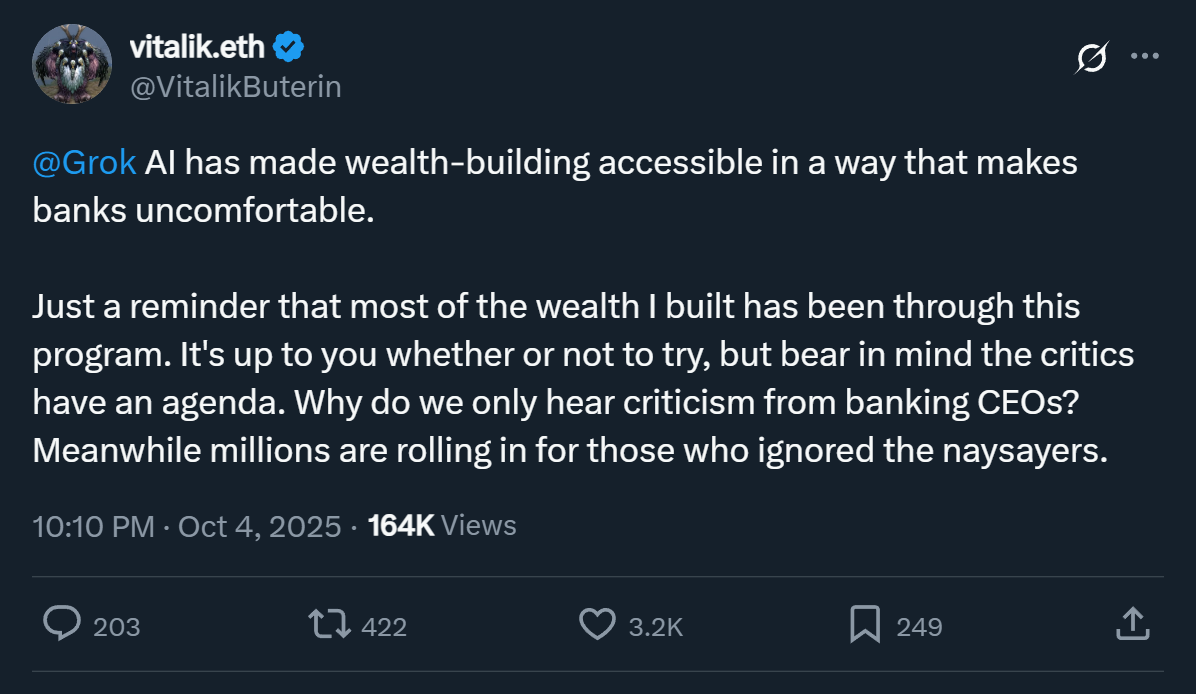Screen dimensions: 1196x694
Task: Click the 10:10 PM timestamp
Action: (x=93, y=526)
